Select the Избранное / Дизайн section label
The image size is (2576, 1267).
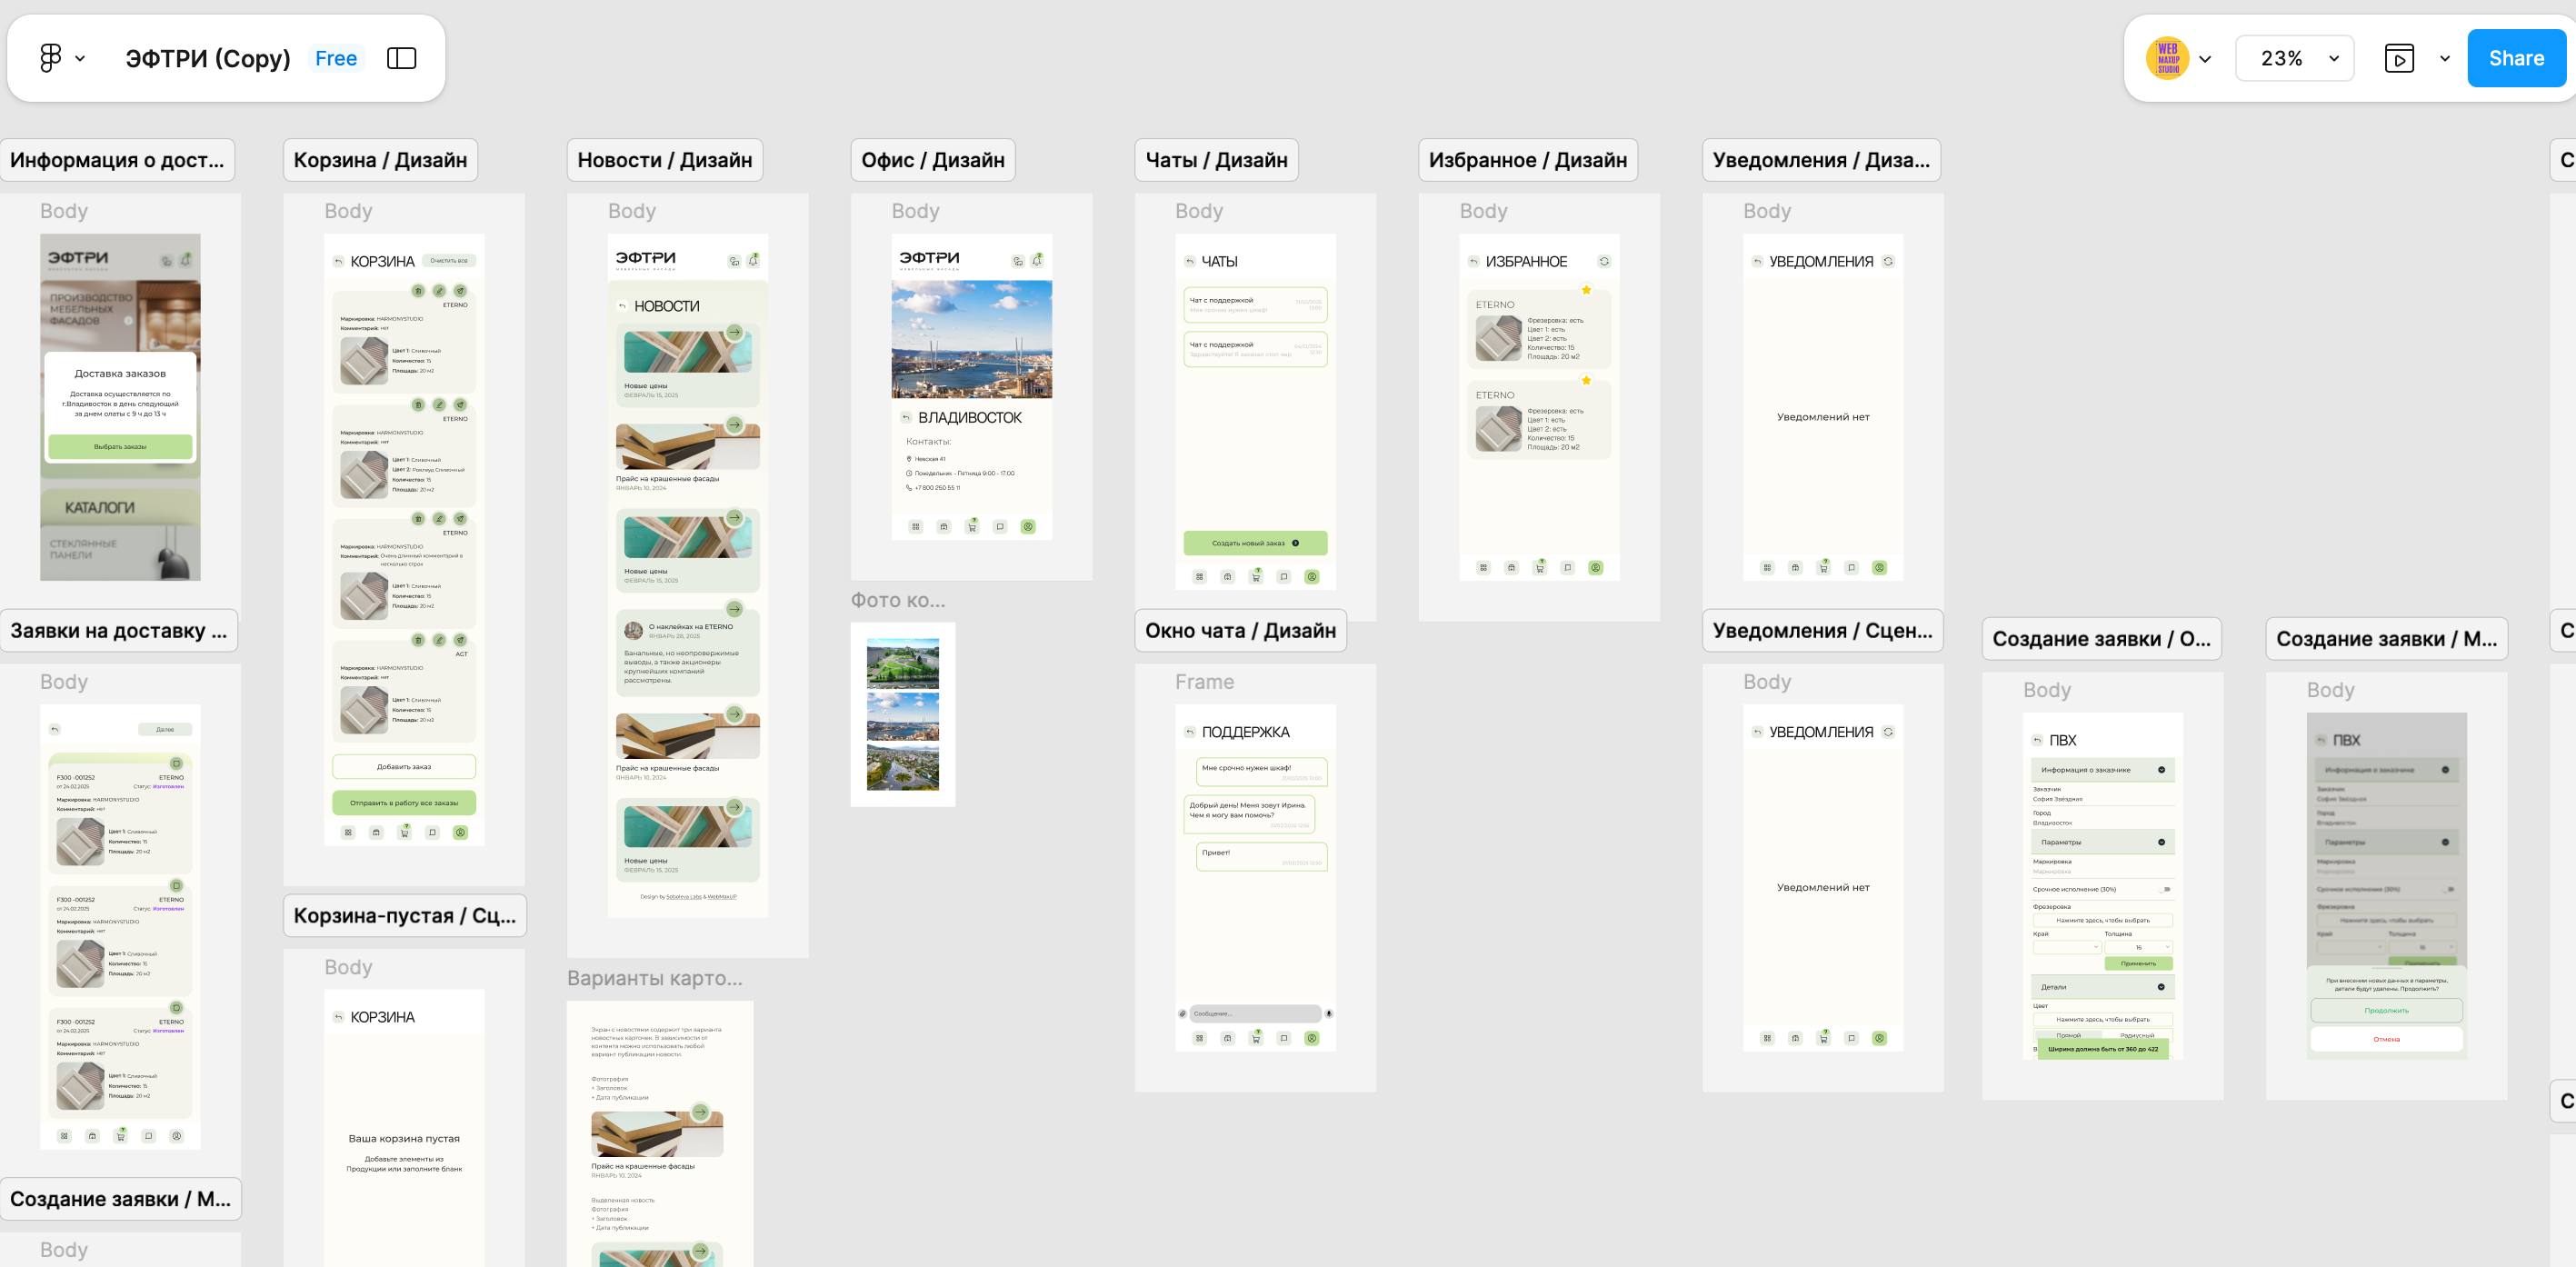point(1528,160)
